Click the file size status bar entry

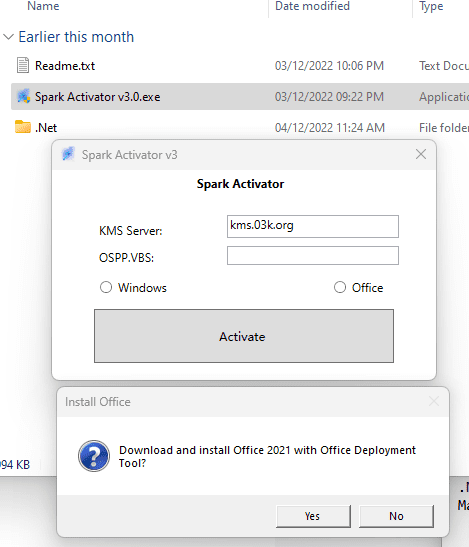(15, 465)
